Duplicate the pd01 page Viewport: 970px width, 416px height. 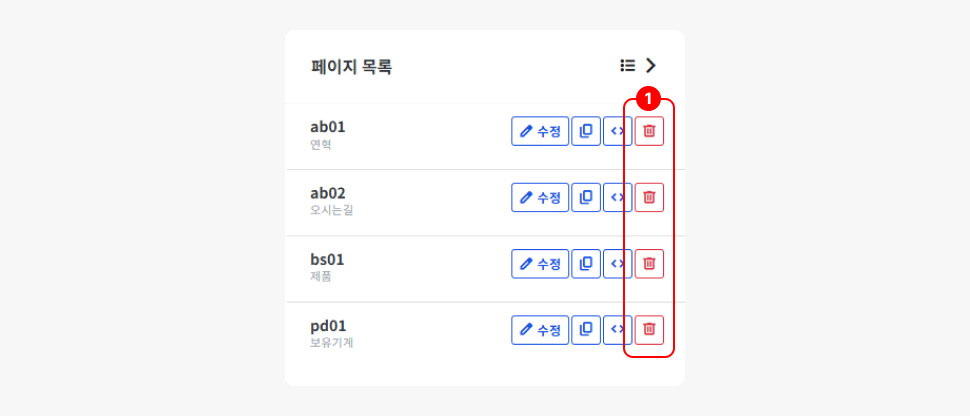(x=586, y=329)
